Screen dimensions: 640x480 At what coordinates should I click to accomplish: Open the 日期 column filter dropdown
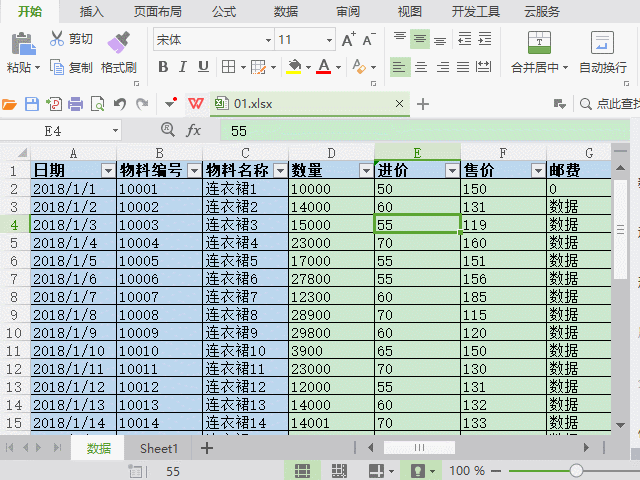coord(108,170)
